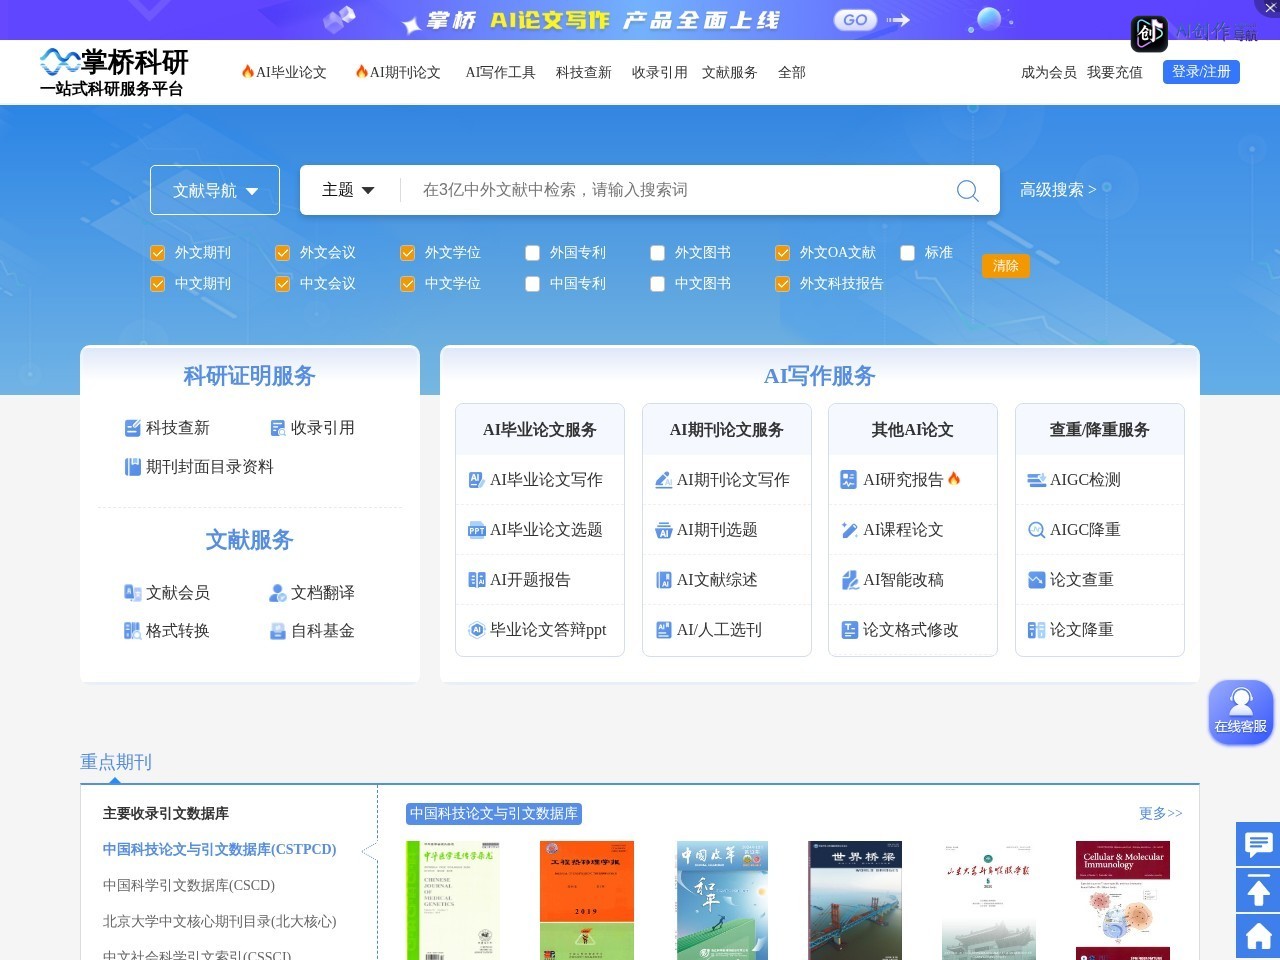Click the 论文降重 icon
This screenshot has height=960, width=1280.
(1037, 630)
